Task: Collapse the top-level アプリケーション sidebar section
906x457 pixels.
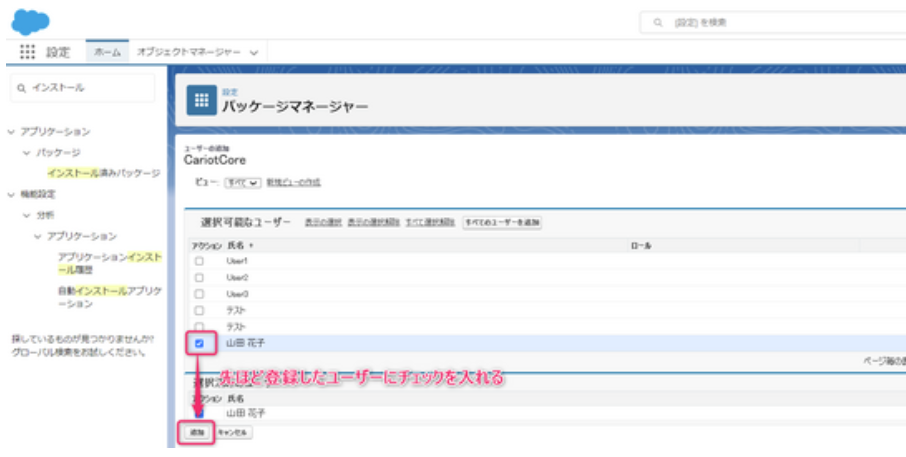Action: click(11, 132)
